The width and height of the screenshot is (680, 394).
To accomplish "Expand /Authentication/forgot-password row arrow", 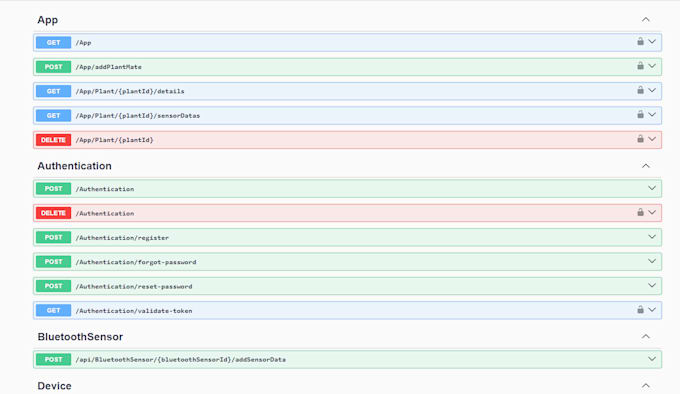I will click(x=652, y=261).
